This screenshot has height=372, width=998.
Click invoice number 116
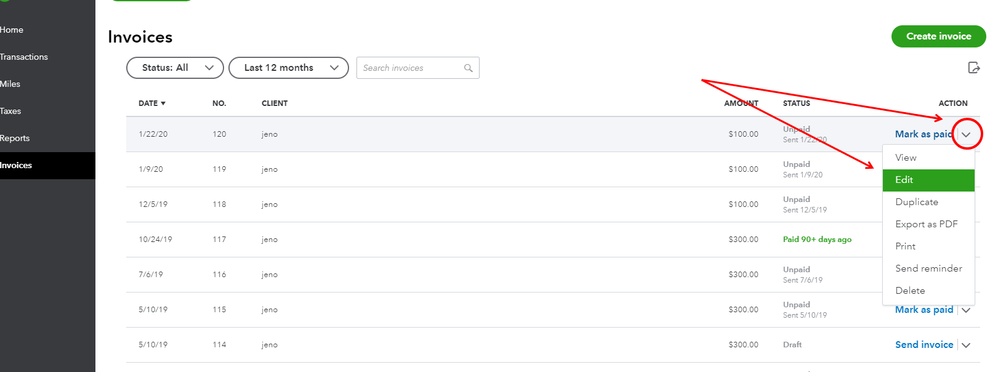219,275
